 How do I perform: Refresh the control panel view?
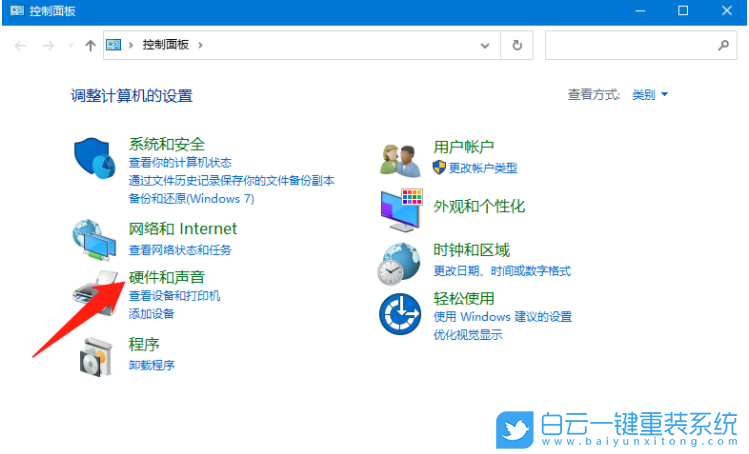[x=517, y=45]
